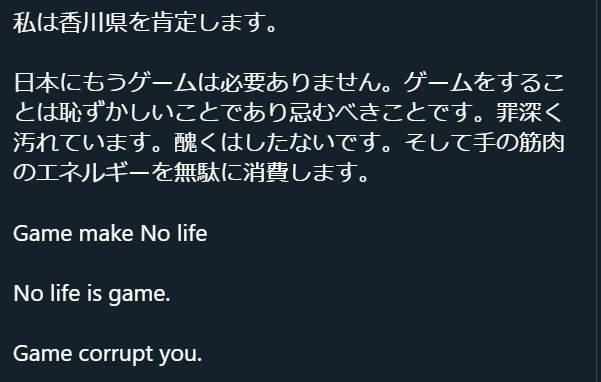Click the phrase '恥ずかしいこと'
Screen dimensions: 601x382
(x=140, y=113)
